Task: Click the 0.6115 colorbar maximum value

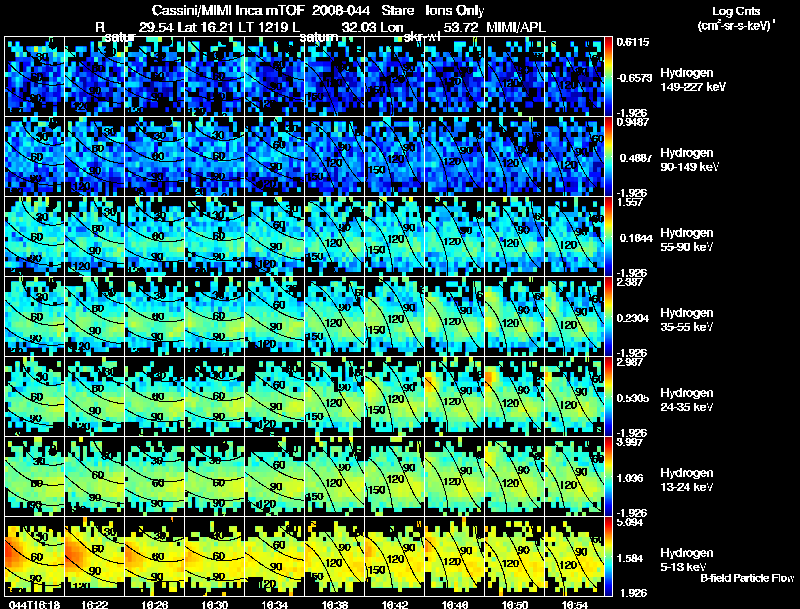Action: pyautogui.click(x=633, y=42)
